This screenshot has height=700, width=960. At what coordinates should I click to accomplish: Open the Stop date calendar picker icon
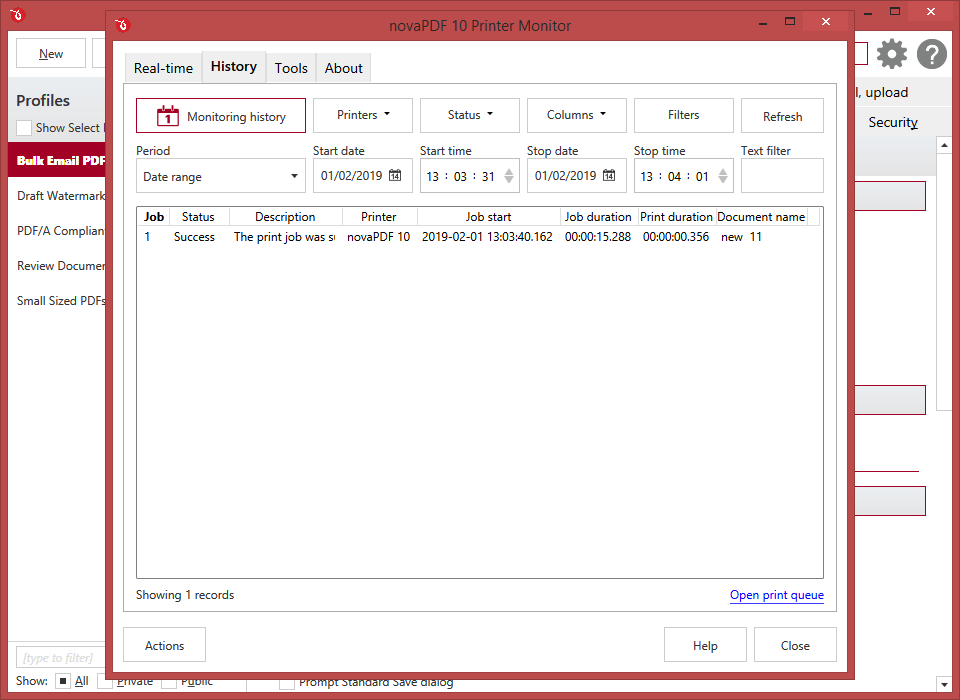(x=609, y=175)
